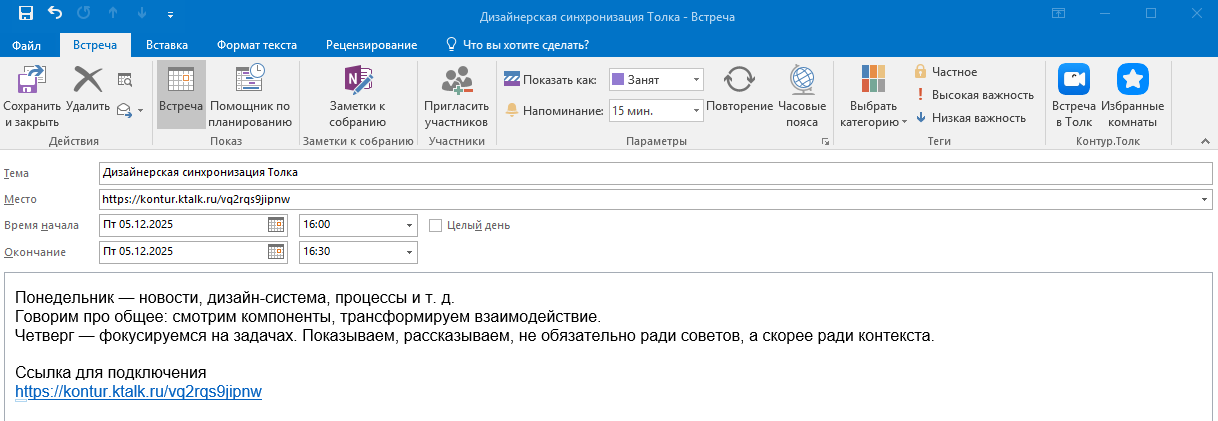
Task: Click Save and Close icon
Action: (32, 82)
